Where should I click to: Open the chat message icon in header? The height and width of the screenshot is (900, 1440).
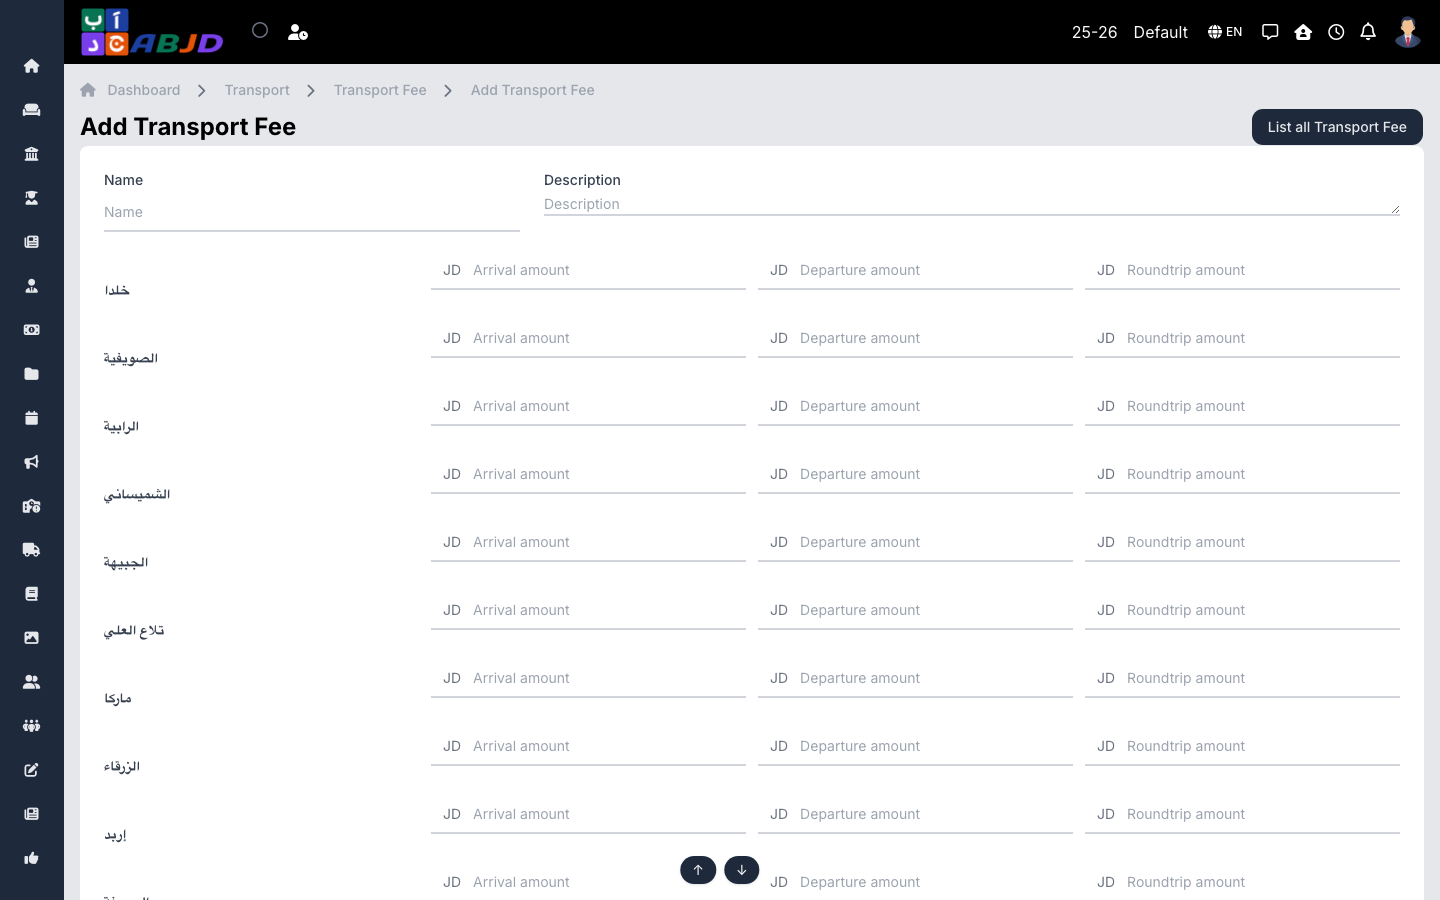pyautogui.click(x=1270, y=32)
